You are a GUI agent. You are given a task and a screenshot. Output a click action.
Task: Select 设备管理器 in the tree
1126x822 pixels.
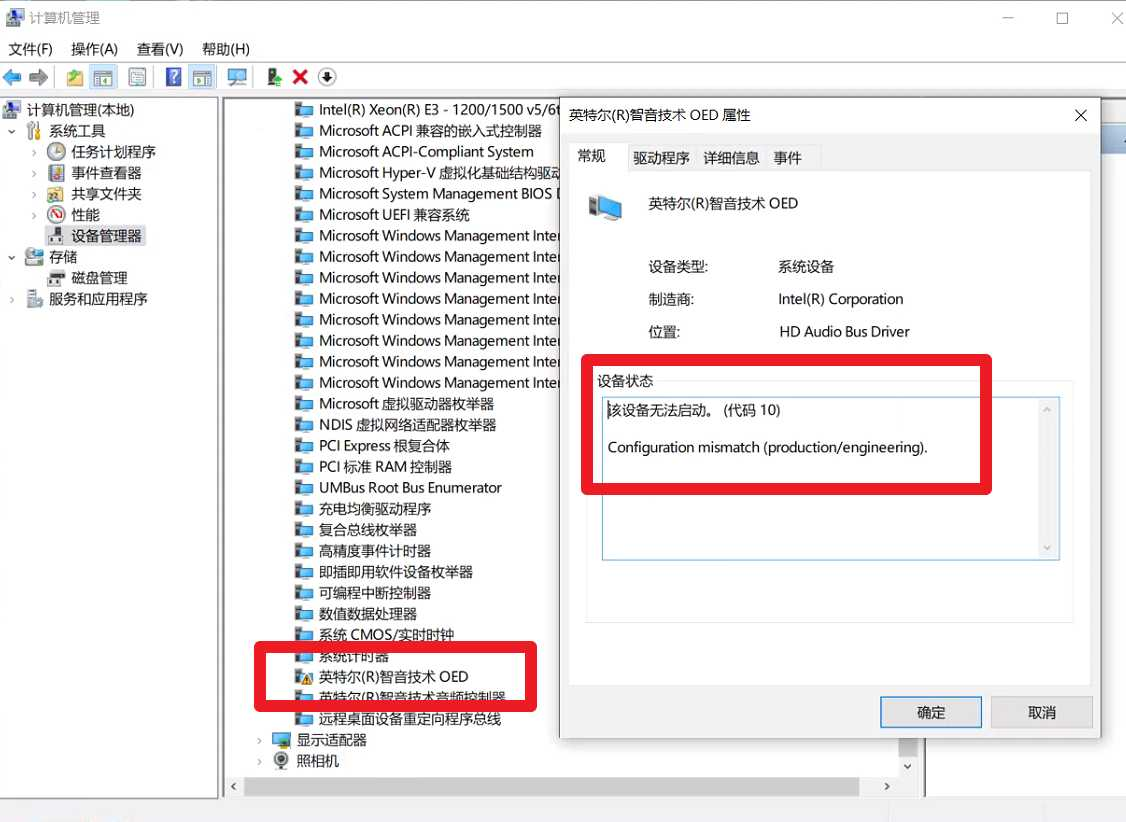106,235
